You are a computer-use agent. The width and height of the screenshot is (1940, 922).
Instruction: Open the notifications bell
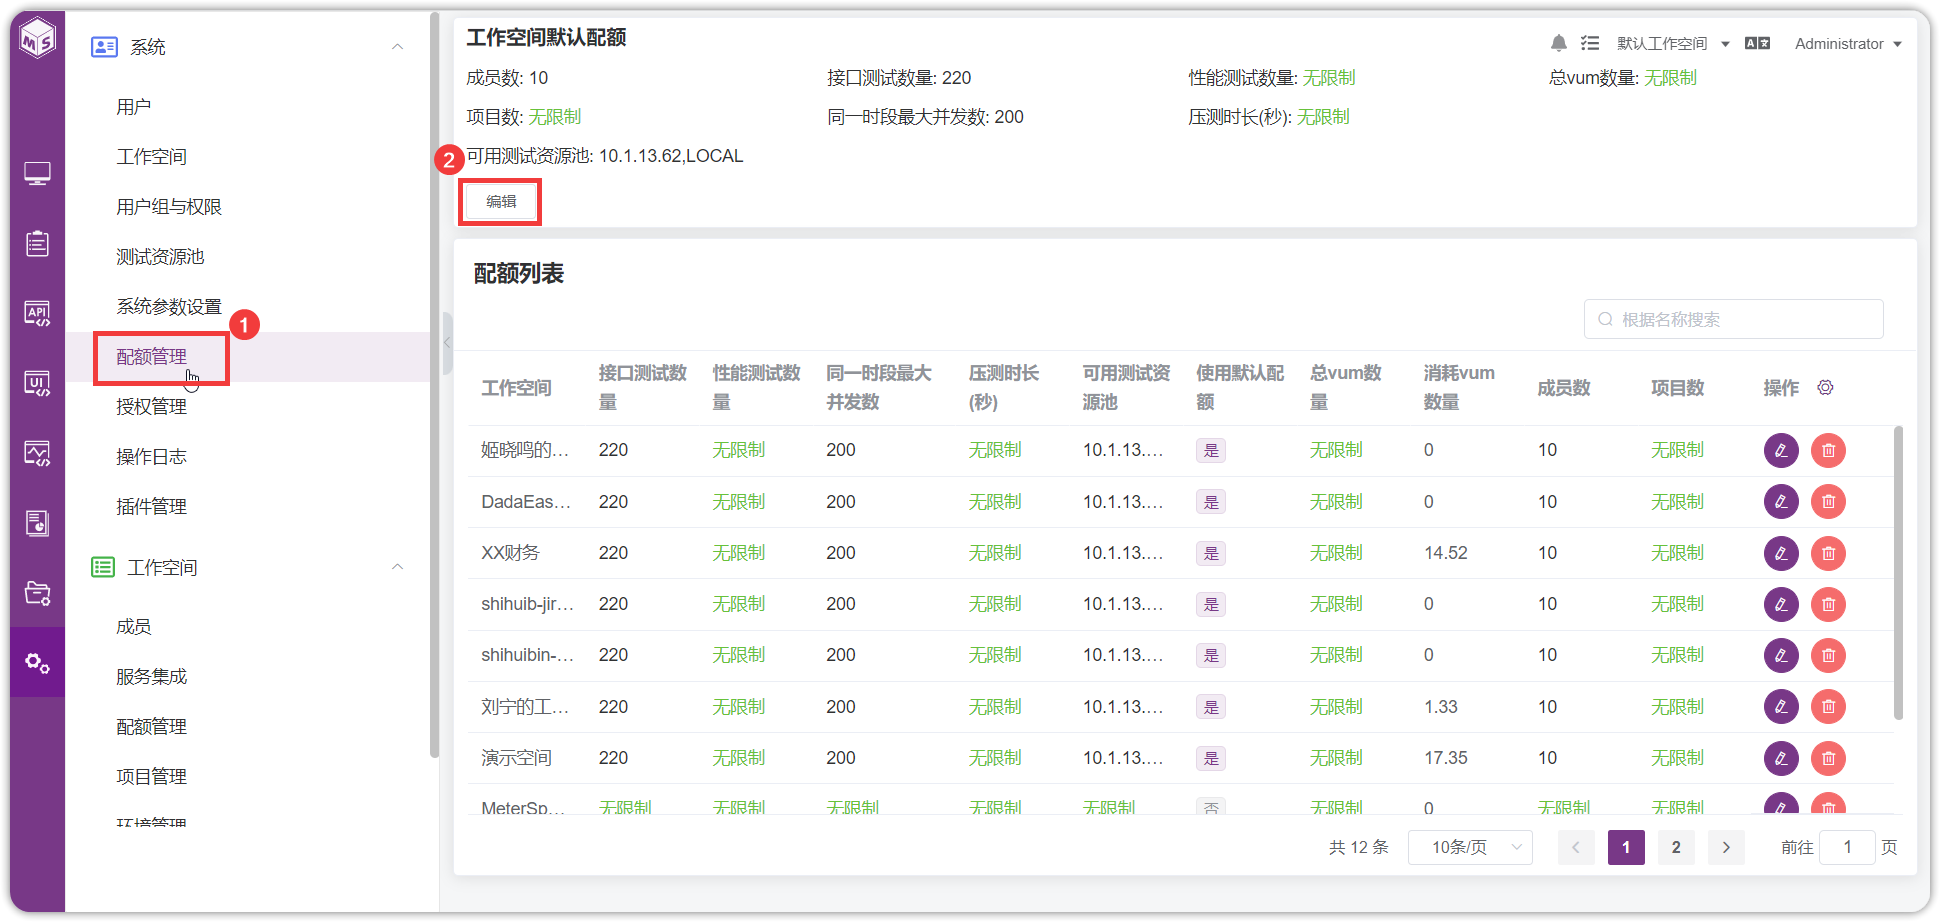[x=1558, y=44]
